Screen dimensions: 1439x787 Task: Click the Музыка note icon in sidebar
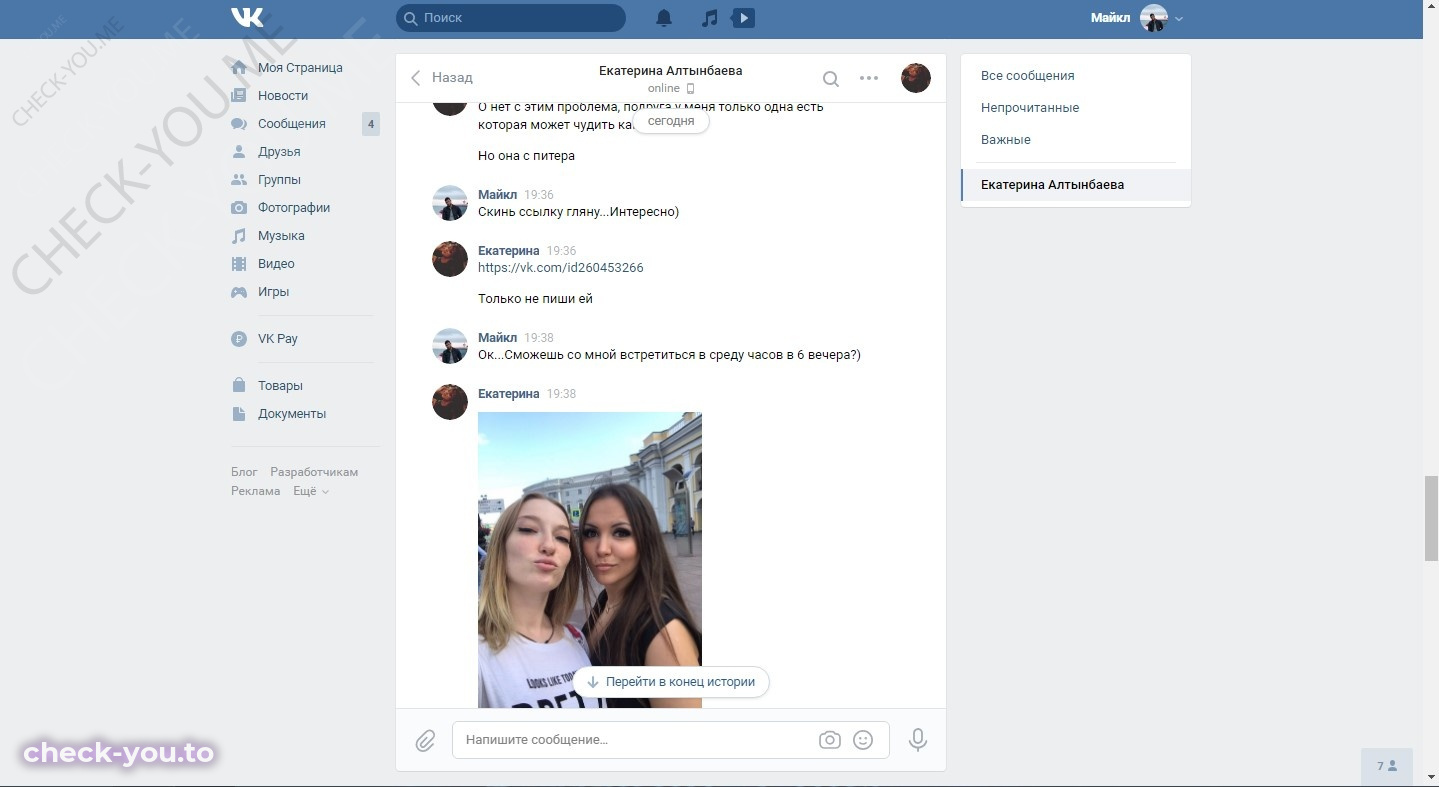pos(239,236)
